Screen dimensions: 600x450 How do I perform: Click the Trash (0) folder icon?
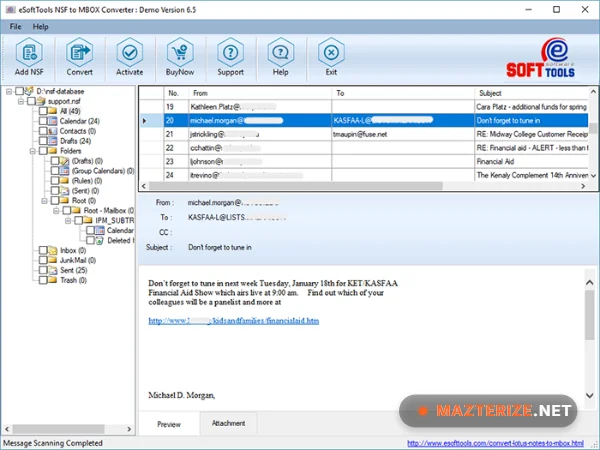pyautogui.click(x=53, y=280)
